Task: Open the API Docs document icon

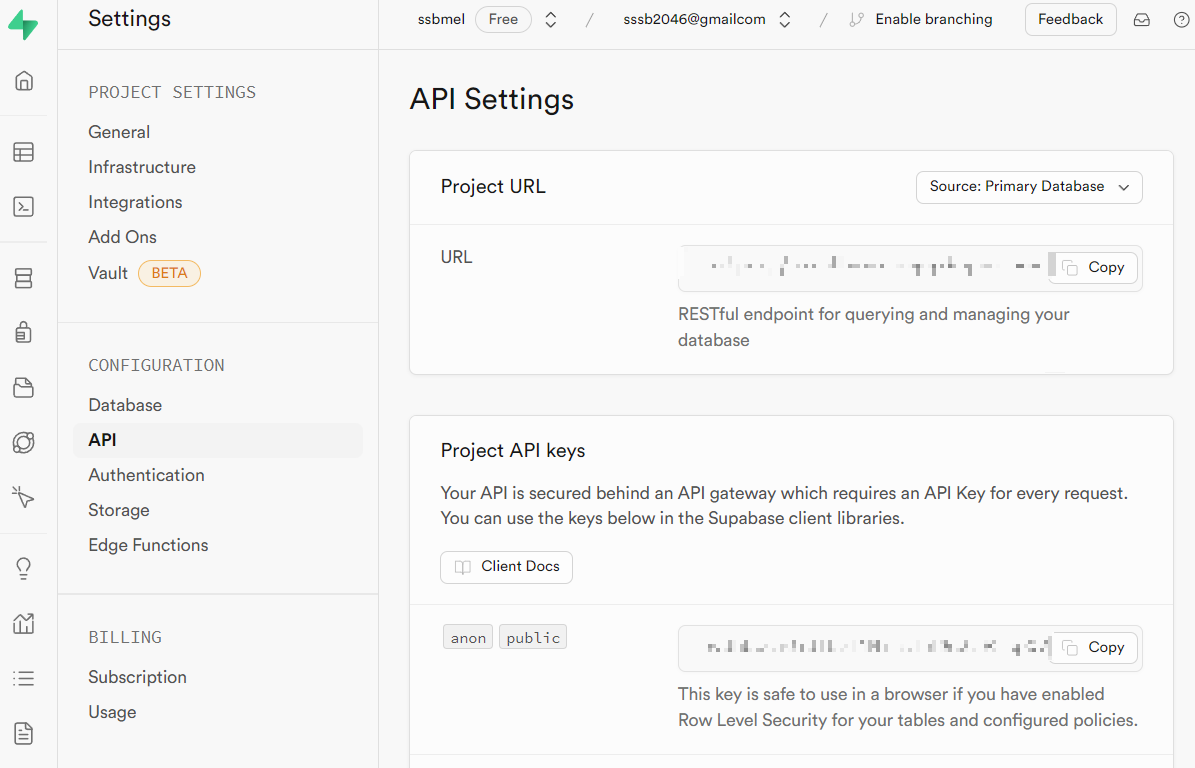Action: (x=24, y=734)
